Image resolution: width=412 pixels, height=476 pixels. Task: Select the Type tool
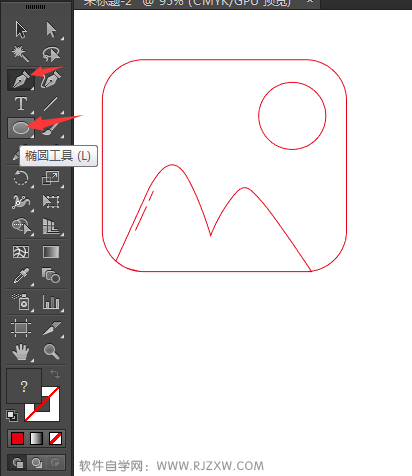point(21,104)
